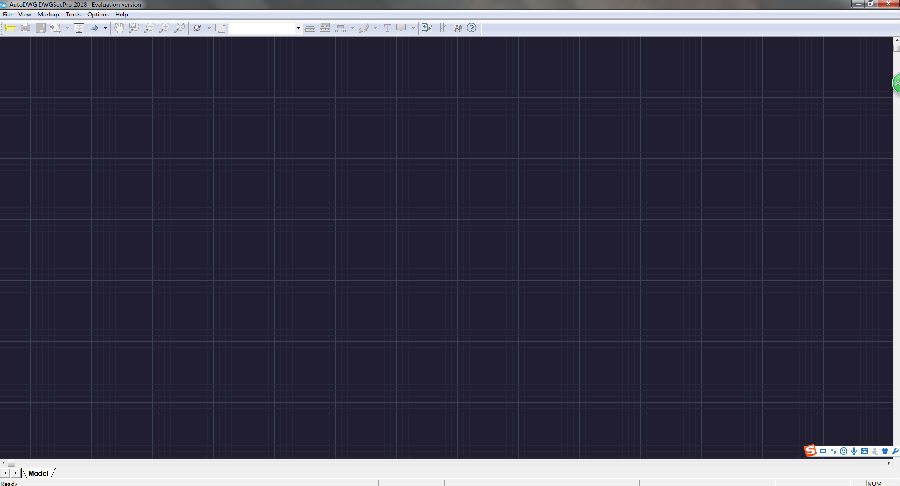Click the Sogou microphone voice input icon
The height and width of the screenshot is (486, 900).
[854, 451]
